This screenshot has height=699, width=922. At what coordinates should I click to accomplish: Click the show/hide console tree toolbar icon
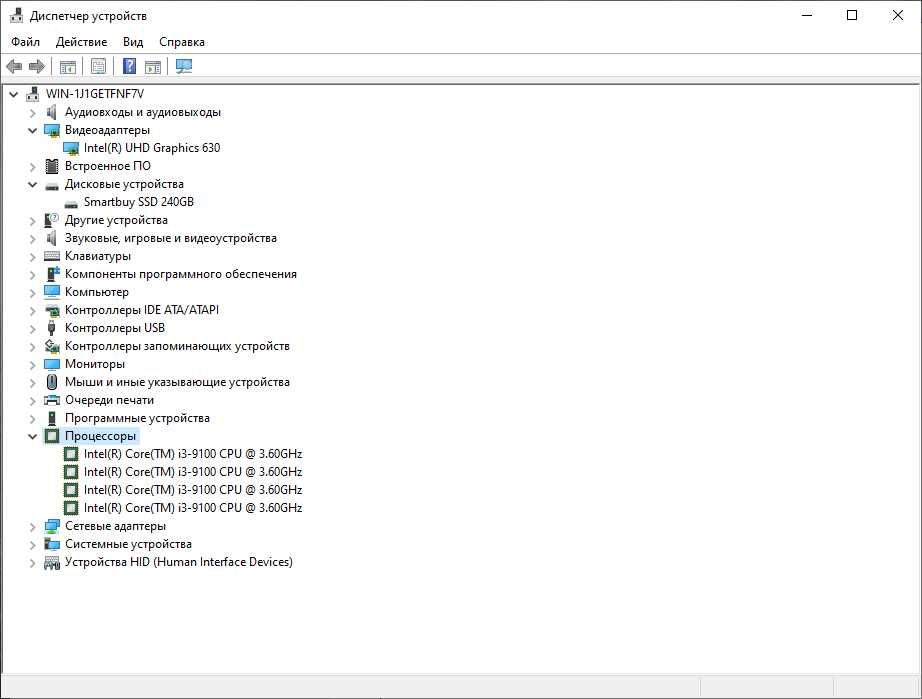pyautogui.click(x=68, y=66)
